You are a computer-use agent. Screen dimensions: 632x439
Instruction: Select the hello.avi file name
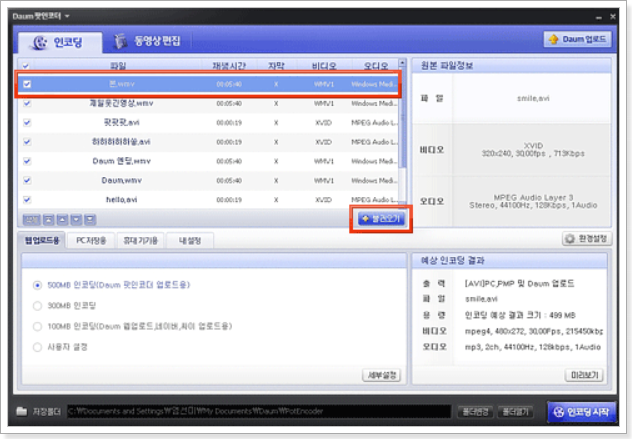coord(121,200)
